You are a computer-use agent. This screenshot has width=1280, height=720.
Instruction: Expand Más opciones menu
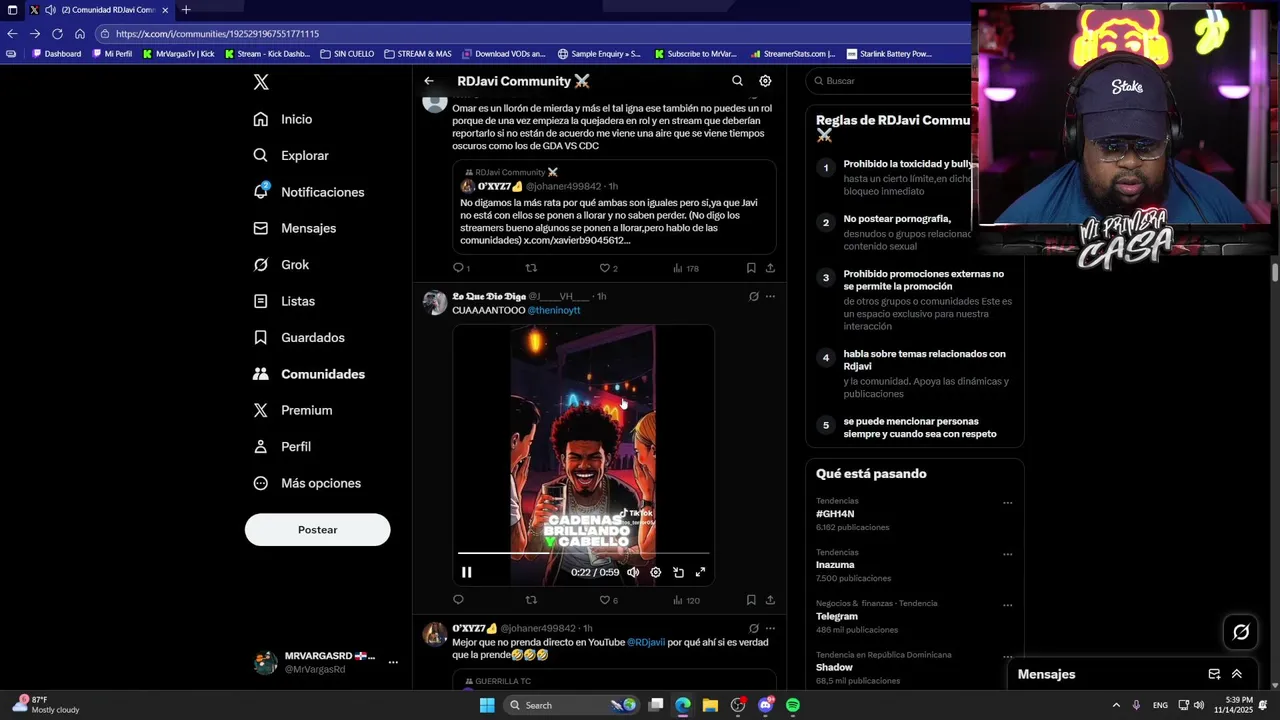(307, 483)
